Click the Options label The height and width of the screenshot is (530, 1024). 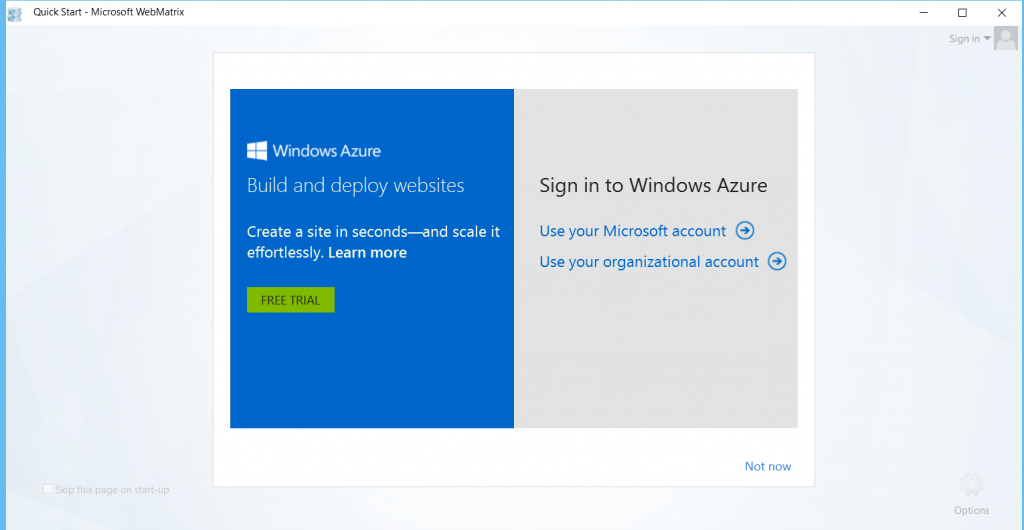[x=972, y=510]
